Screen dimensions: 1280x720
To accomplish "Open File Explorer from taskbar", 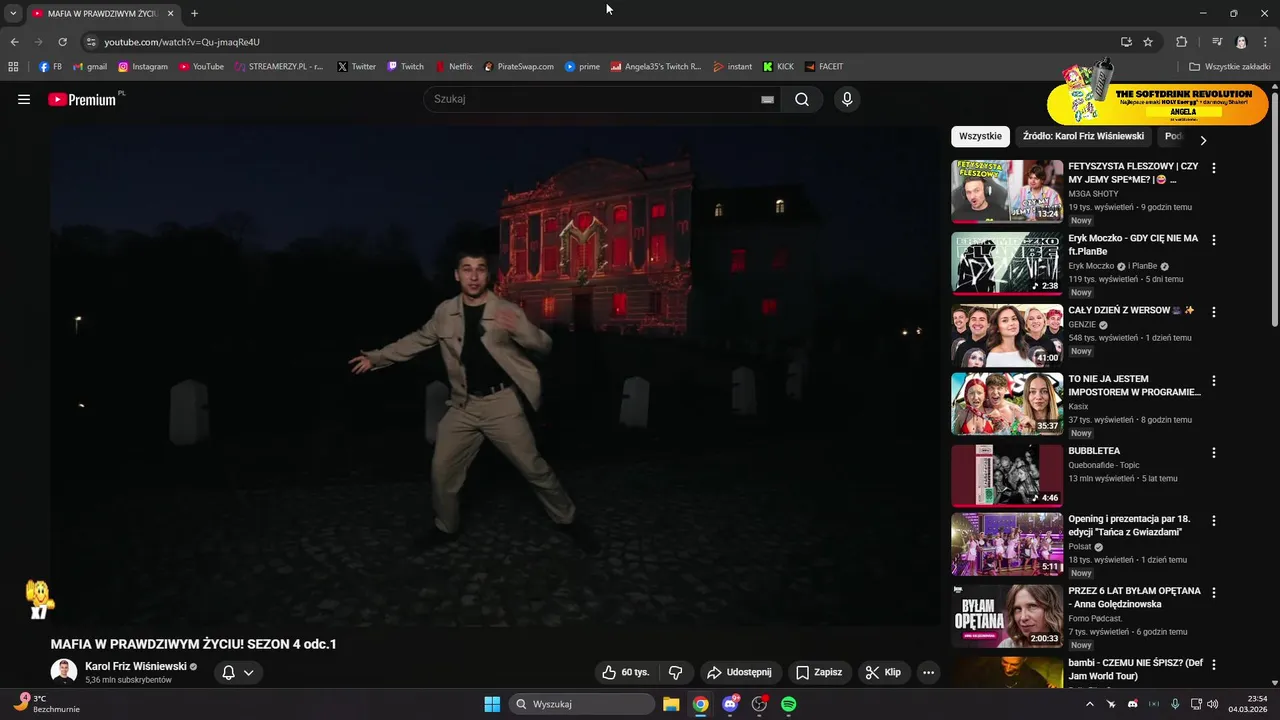I will (x=671, y=704).
